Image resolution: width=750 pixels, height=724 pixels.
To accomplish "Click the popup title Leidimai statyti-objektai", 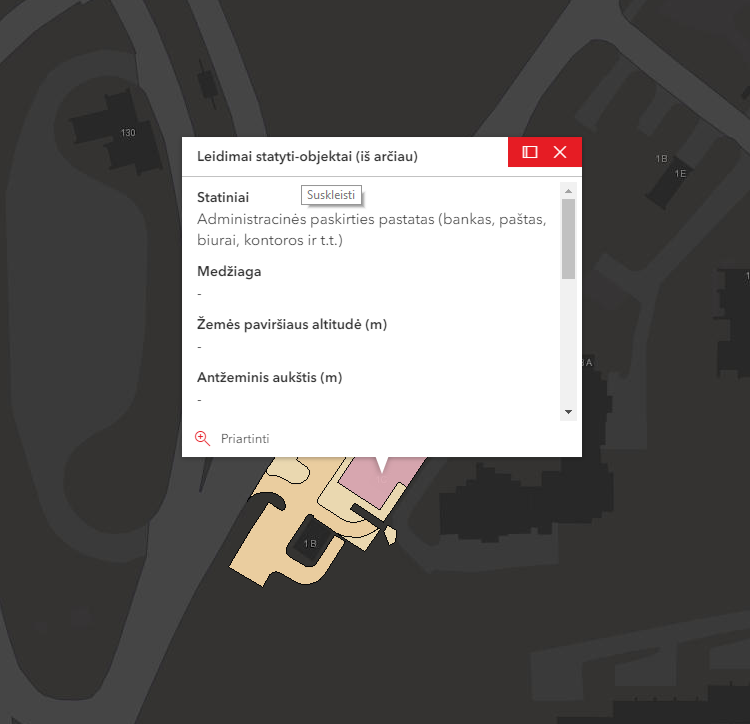I will (307, 156).
